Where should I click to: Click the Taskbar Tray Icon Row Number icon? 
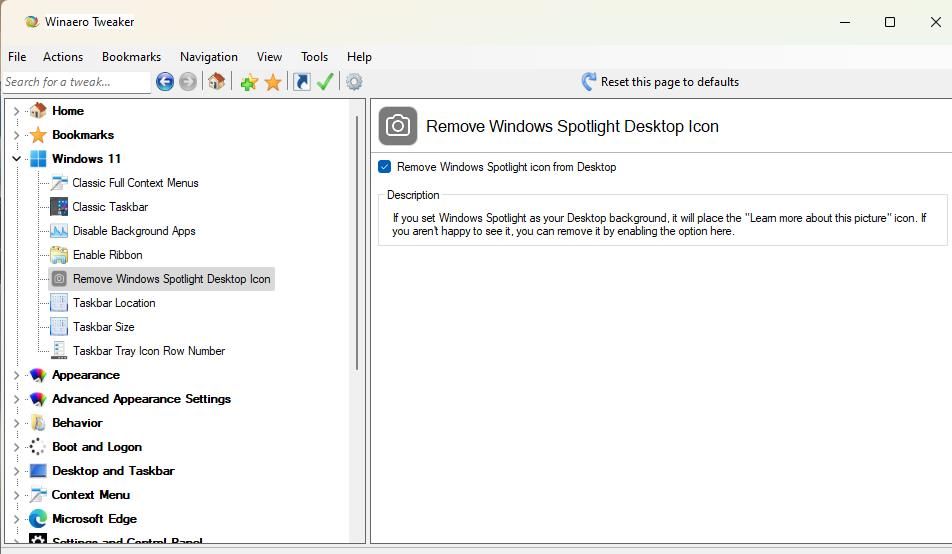(59, 351)
